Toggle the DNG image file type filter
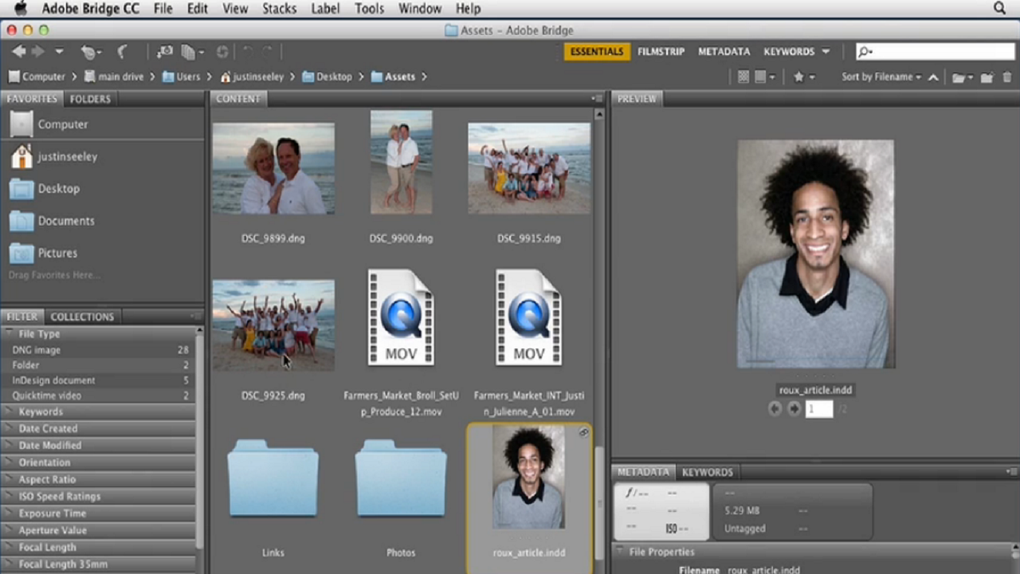Viewport: 1020px width, 574px height. pos(37,350)
